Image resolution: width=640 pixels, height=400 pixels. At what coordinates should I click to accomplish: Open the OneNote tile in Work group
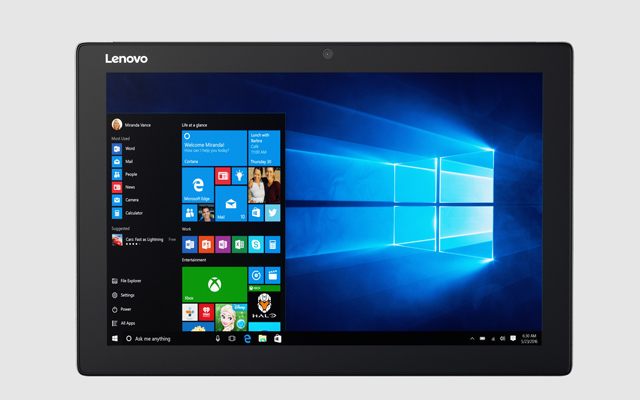click(223, 244)
